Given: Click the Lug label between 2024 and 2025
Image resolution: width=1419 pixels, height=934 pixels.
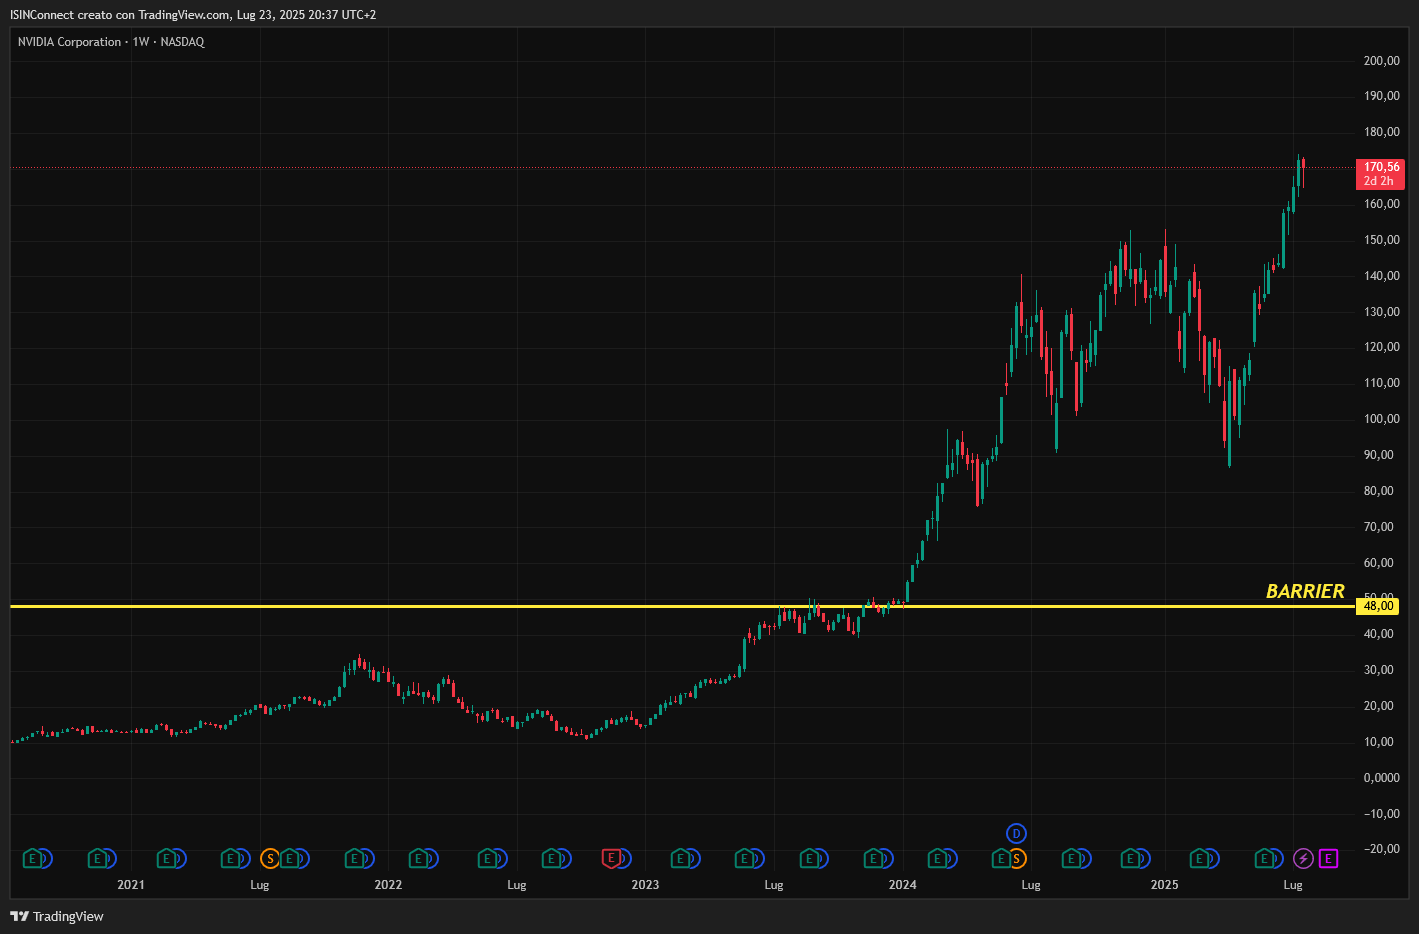Looking at the screenshot, I should click(x=1031, y=885).
